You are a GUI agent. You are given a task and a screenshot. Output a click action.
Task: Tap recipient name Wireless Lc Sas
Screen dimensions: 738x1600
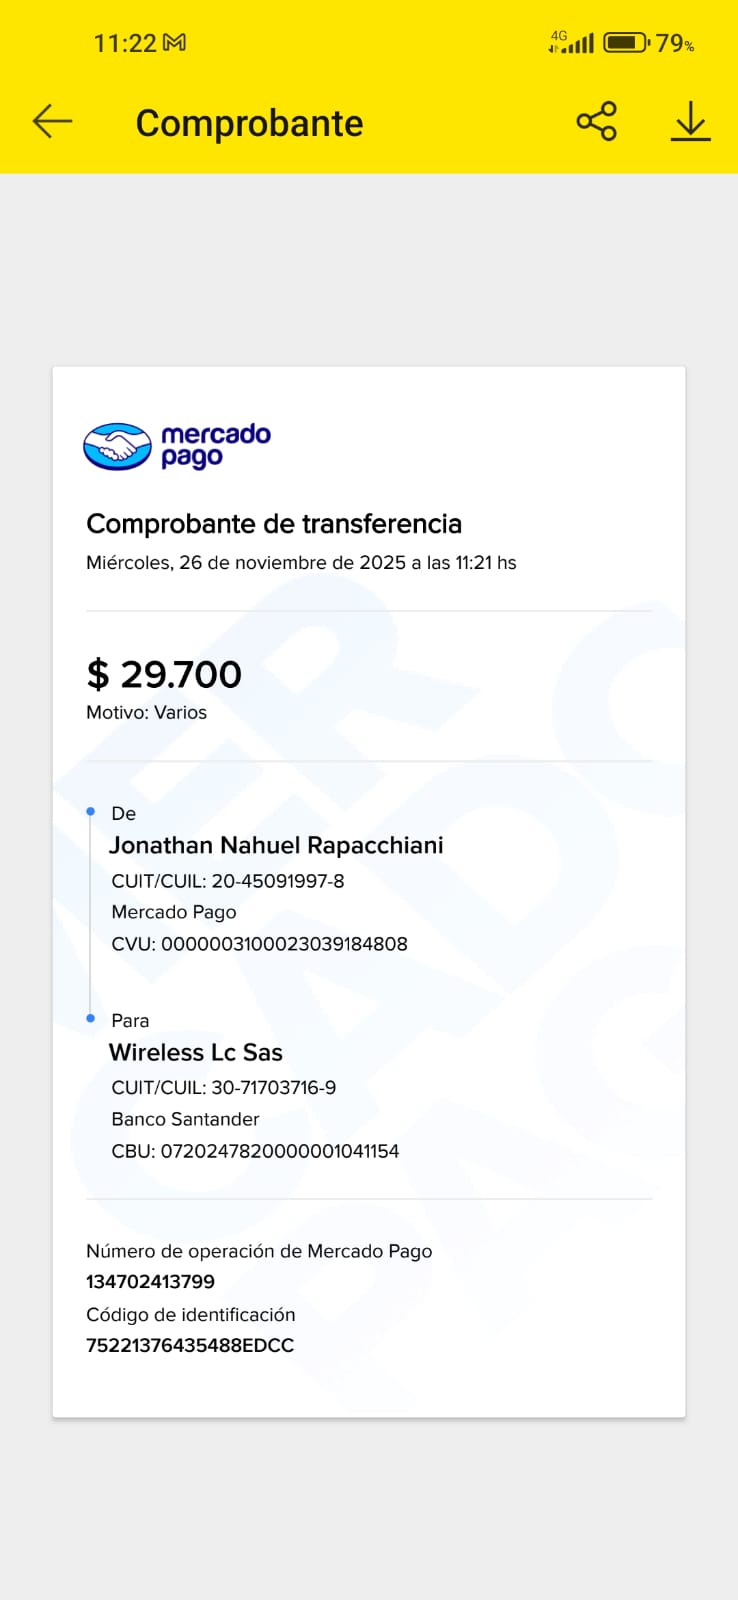tap(196, 1053)
